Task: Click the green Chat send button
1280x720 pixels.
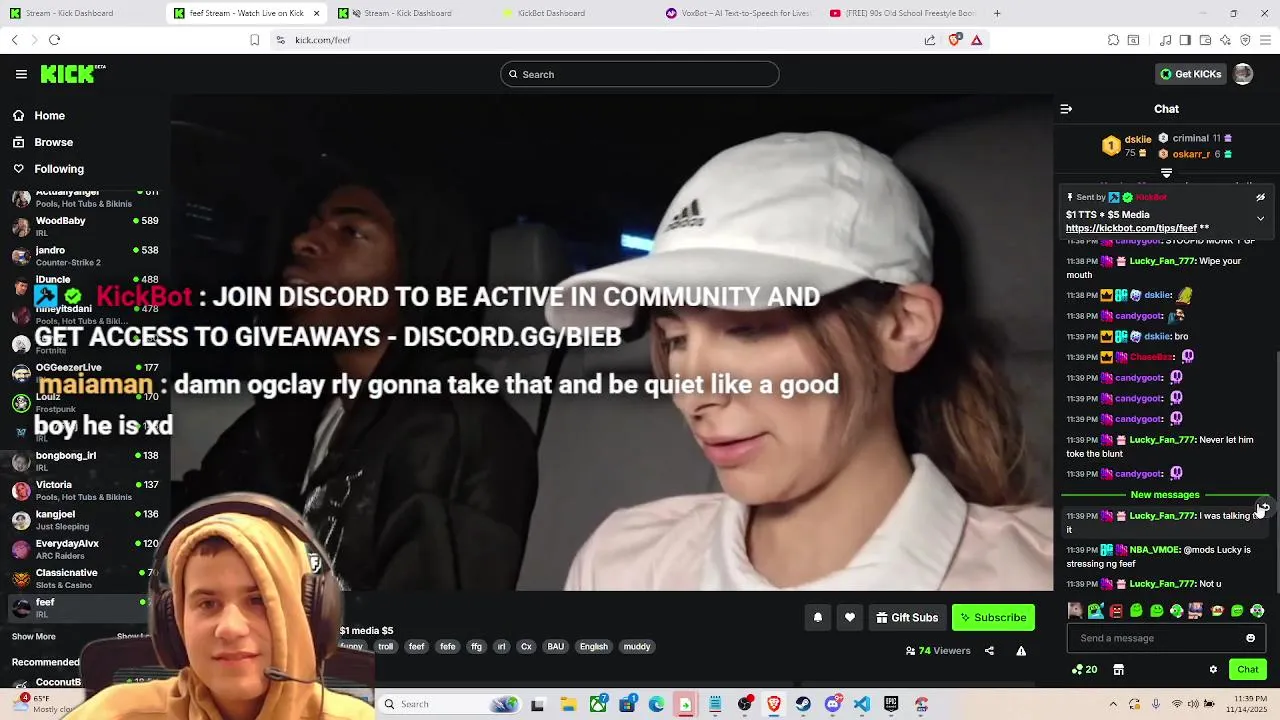Action: (x=1248, y=670)
